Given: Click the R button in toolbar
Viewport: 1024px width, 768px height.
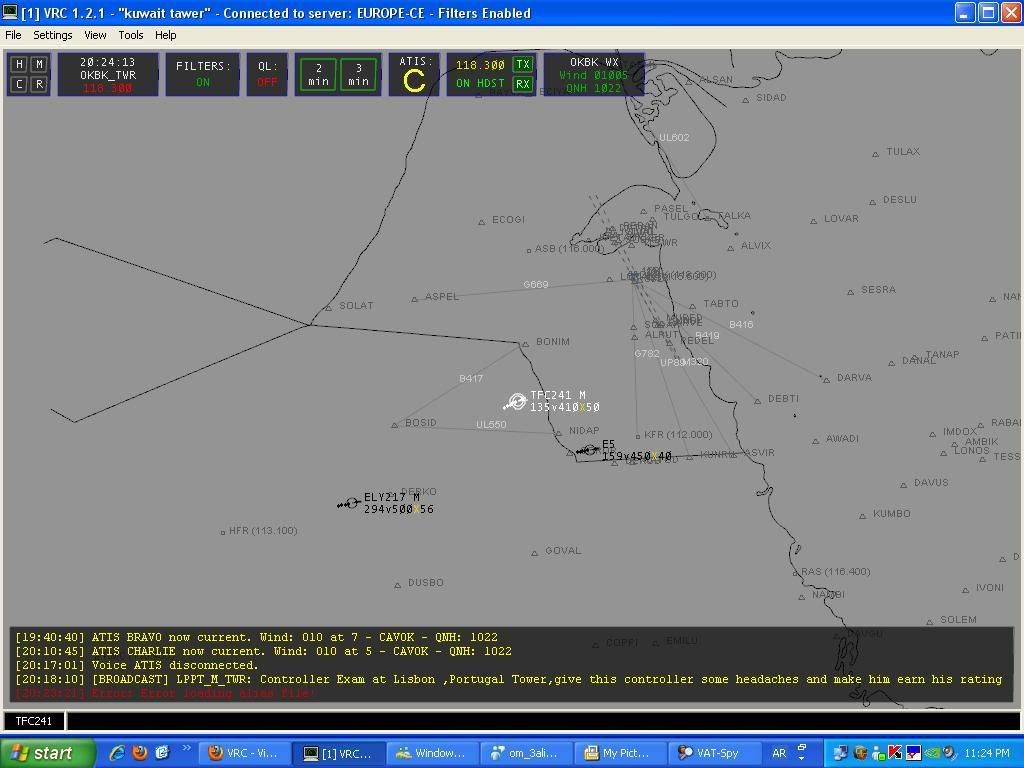Looking at the screenshot, I should pos(39,84).
